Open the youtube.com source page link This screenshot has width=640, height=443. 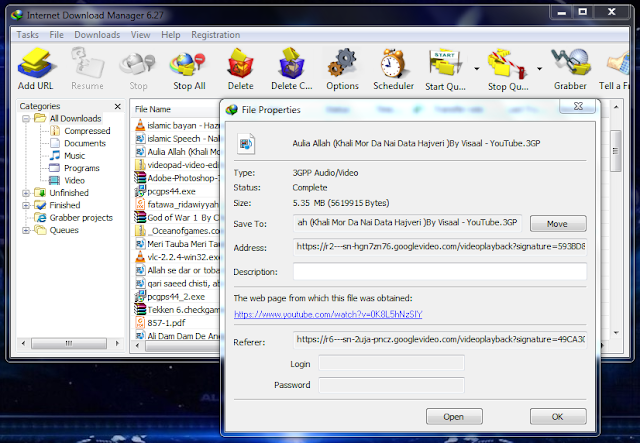[328, 314]
